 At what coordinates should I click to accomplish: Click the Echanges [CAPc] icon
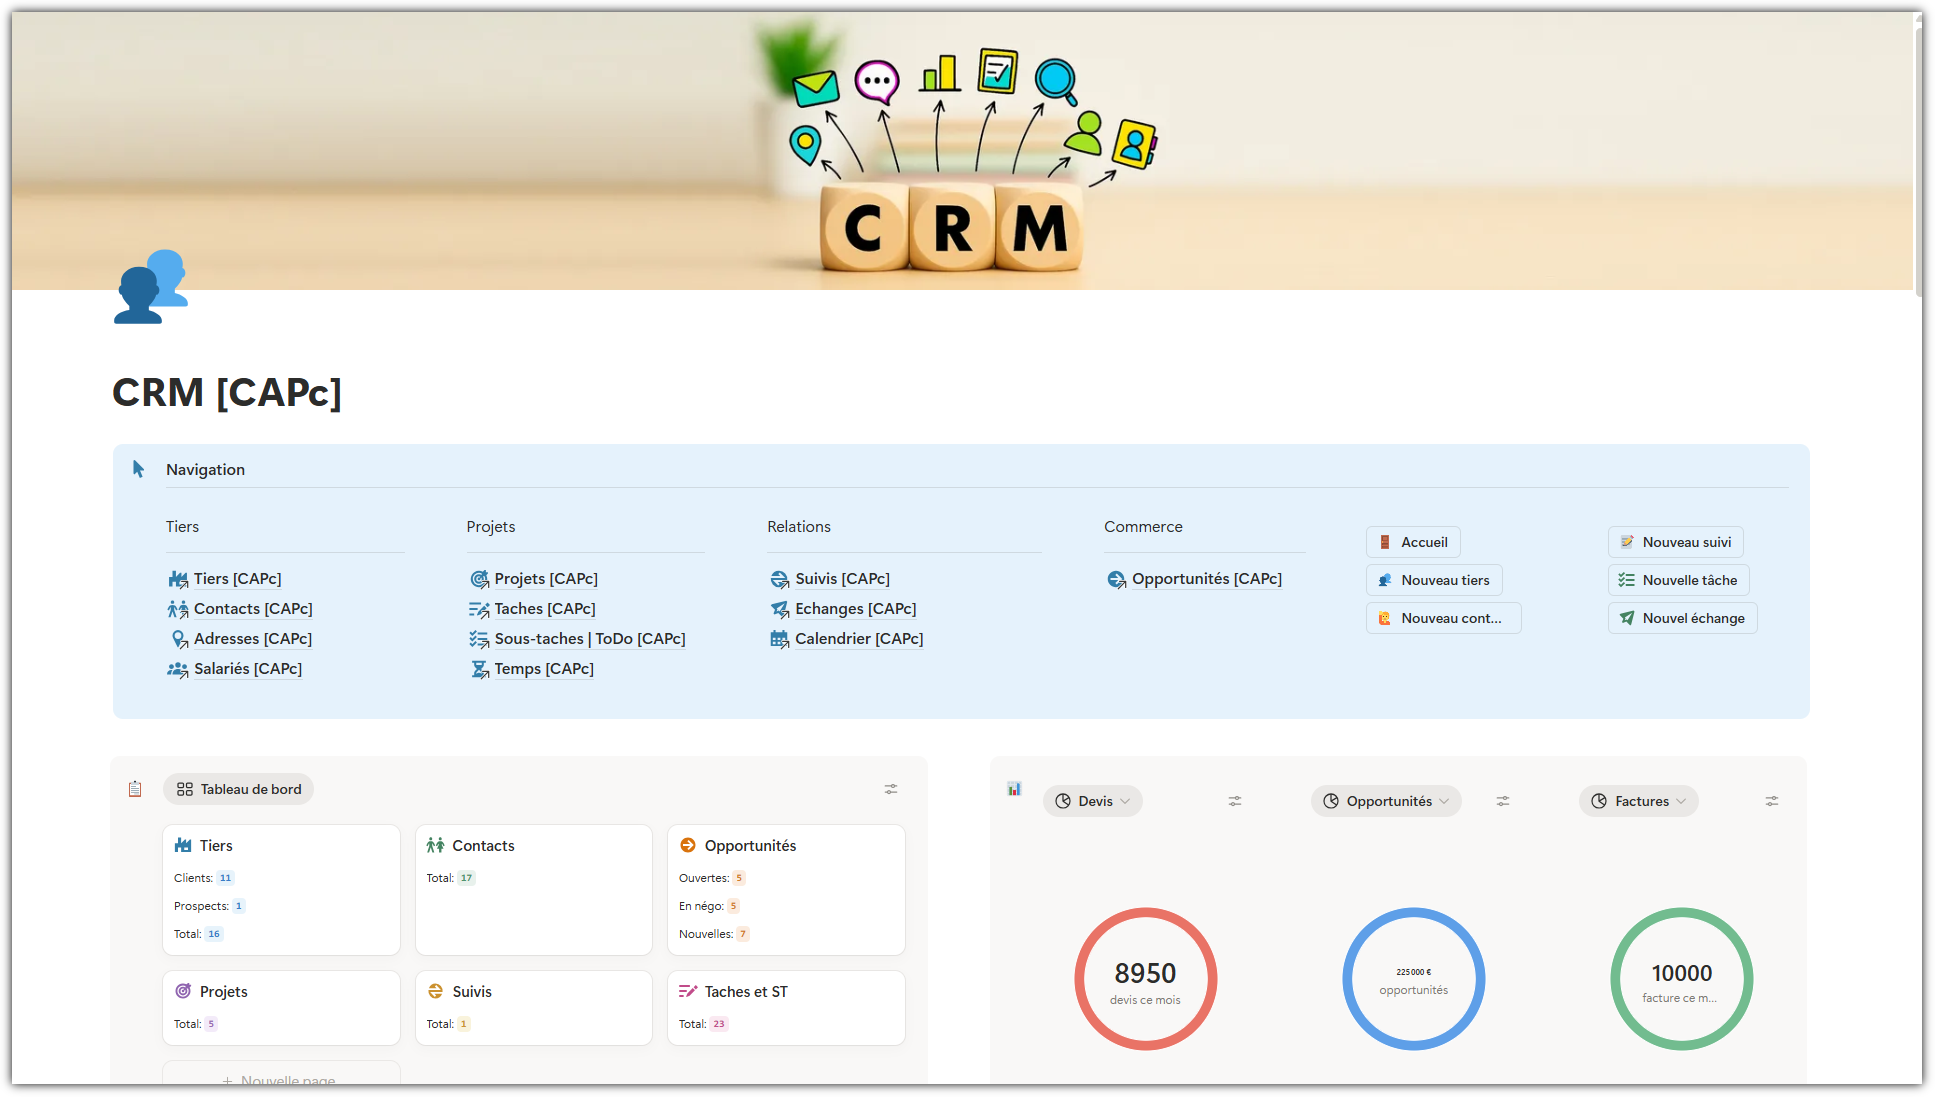click(780, 608)
